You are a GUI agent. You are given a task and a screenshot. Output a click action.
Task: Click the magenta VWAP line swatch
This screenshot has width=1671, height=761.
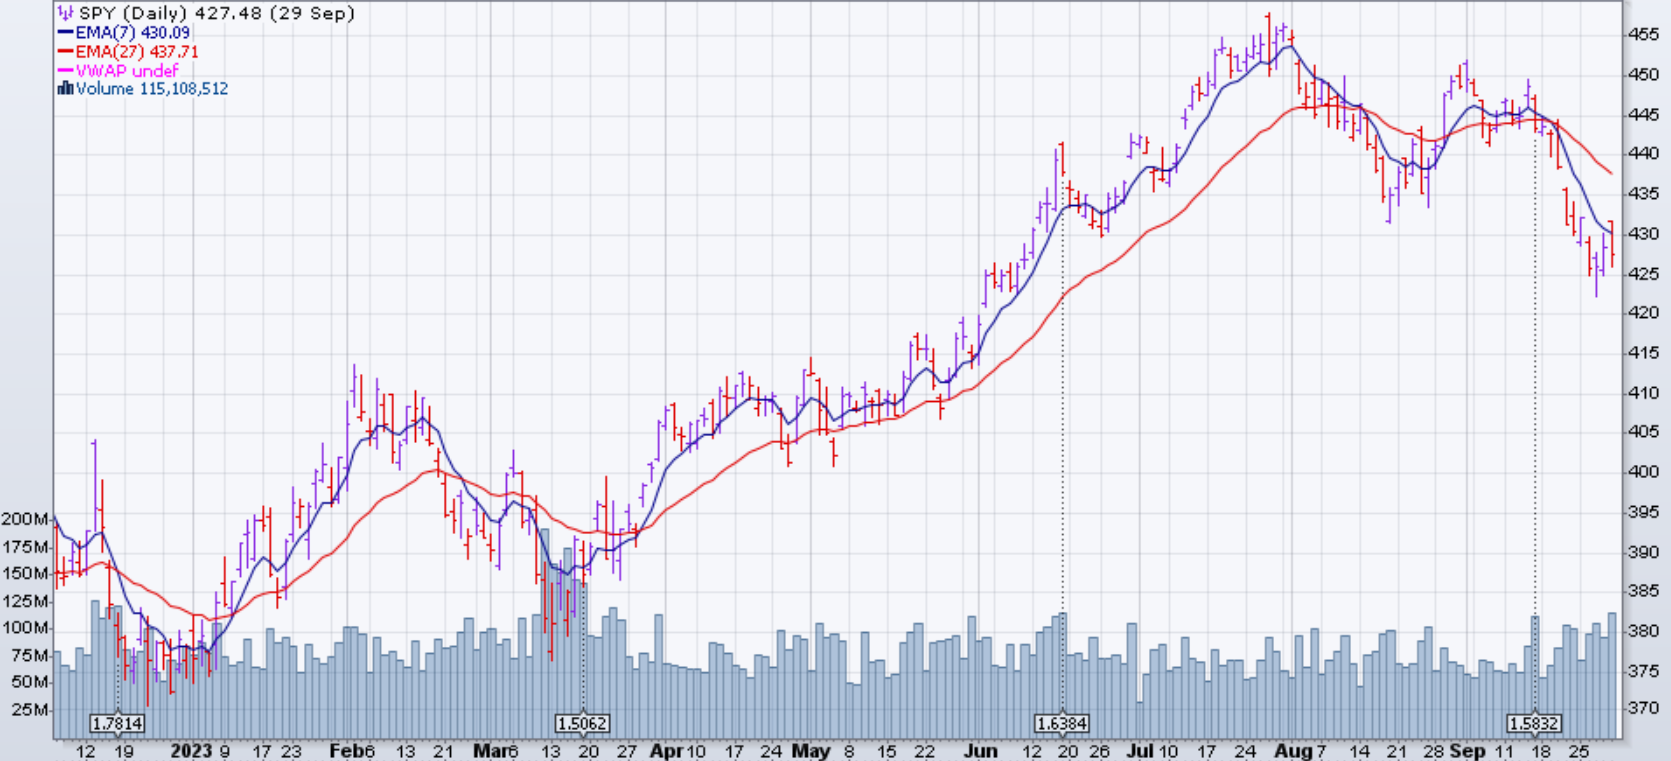[x=66, y=71]
